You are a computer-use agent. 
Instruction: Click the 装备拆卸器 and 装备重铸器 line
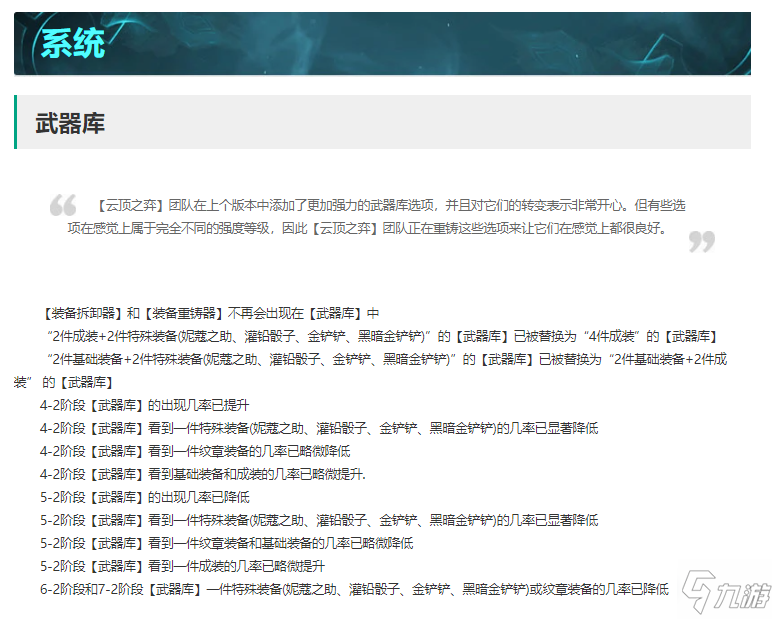(212, 313)
